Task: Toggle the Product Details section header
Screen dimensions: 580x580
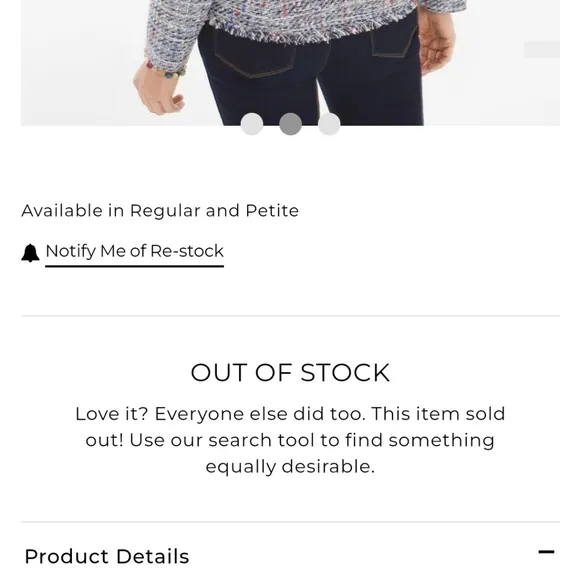Action: coord(290,556)
